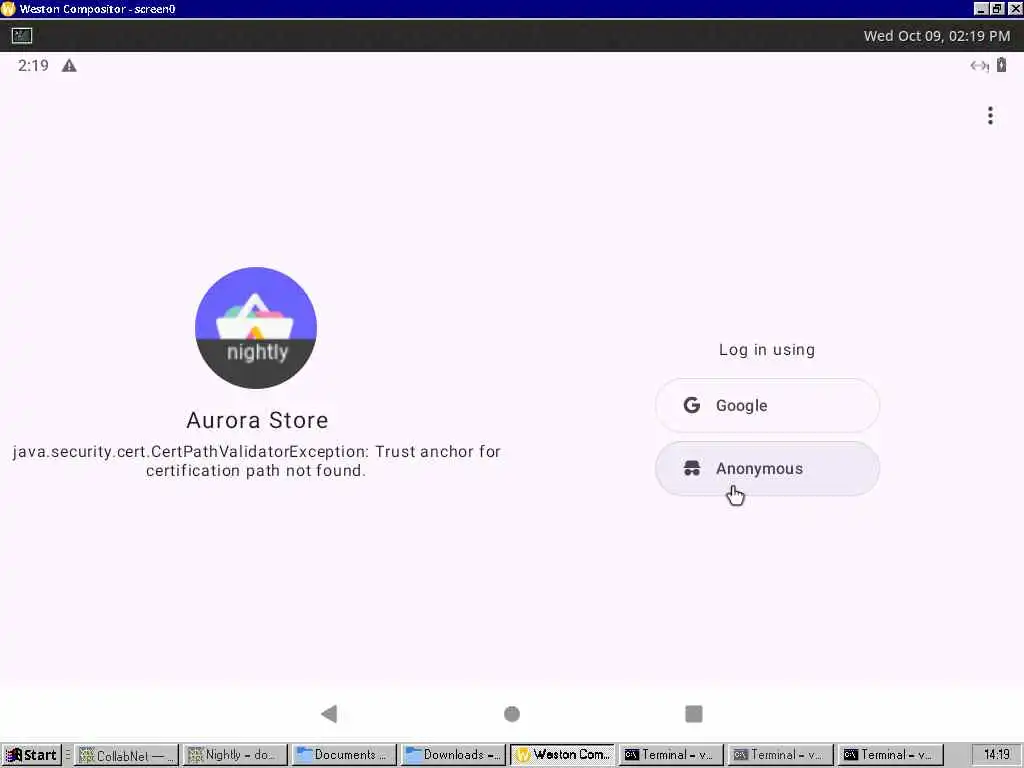Open the Weston panel terminal launcher icon

(22, 35)
